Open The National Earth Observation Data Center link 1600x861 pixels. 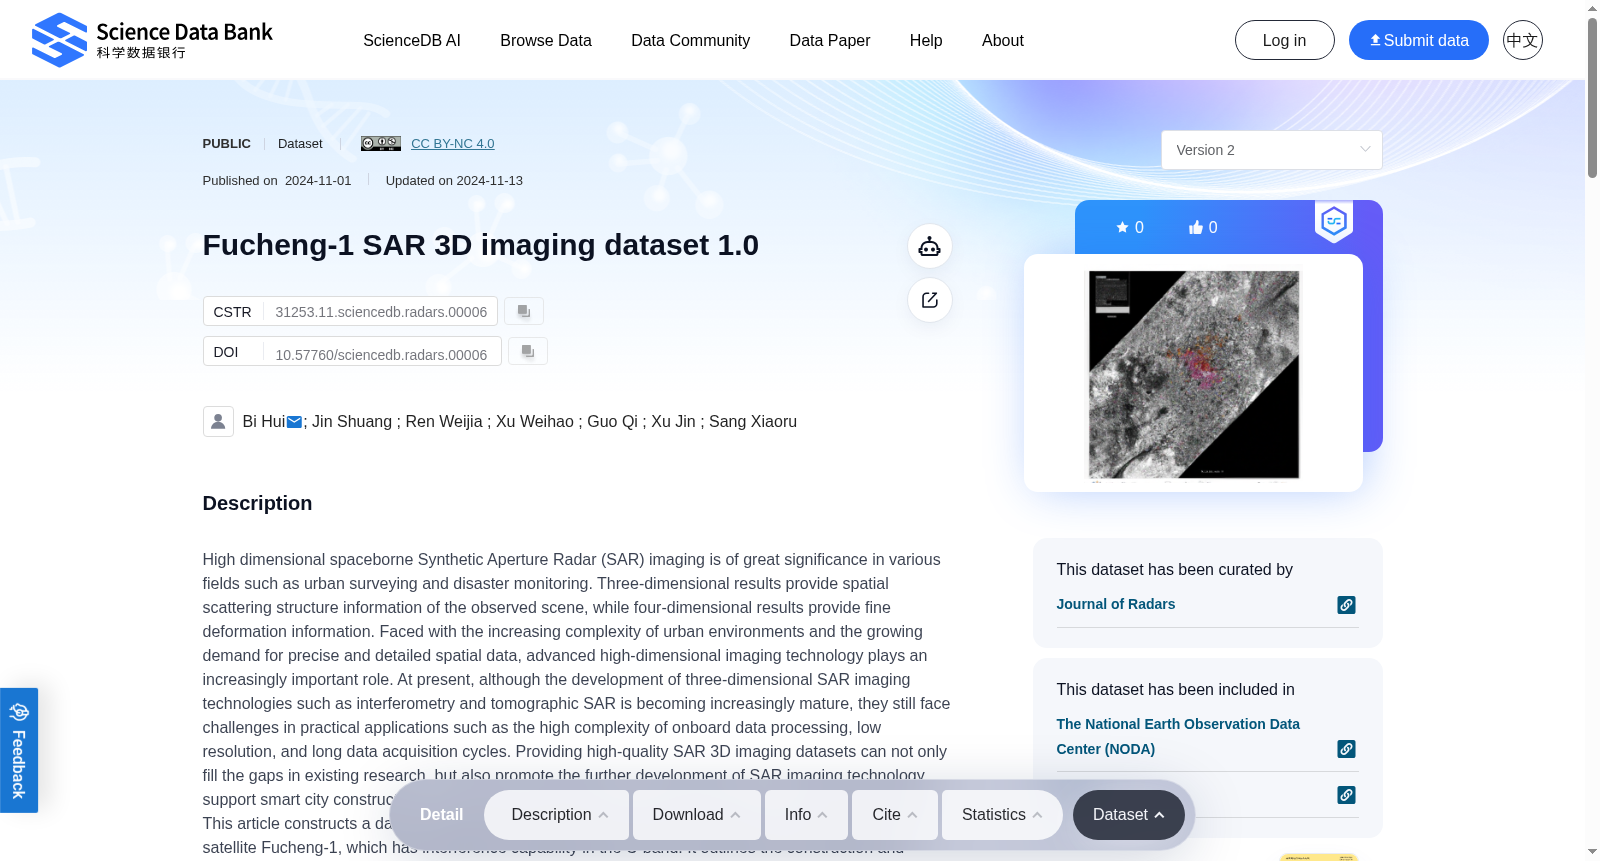click(1178, 736)
